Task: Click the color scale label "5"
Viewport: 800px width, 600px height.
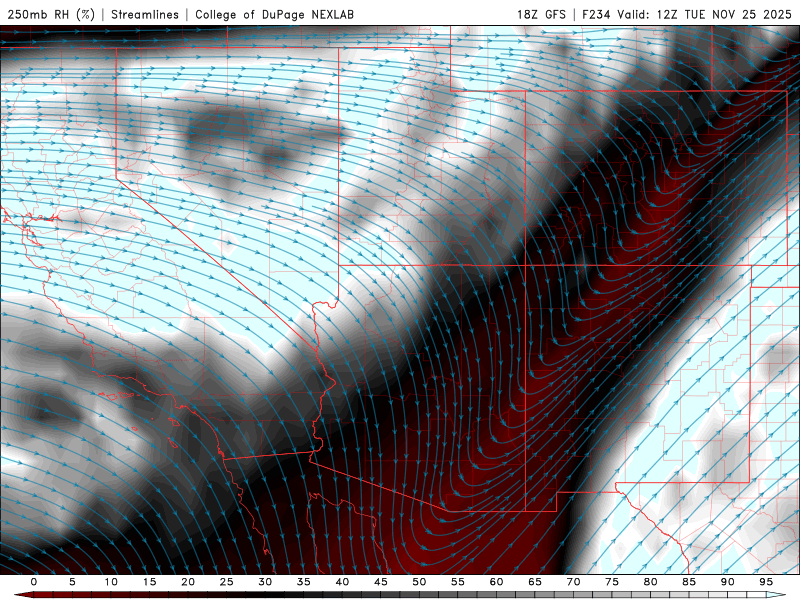Action: [x=72, y=582]
